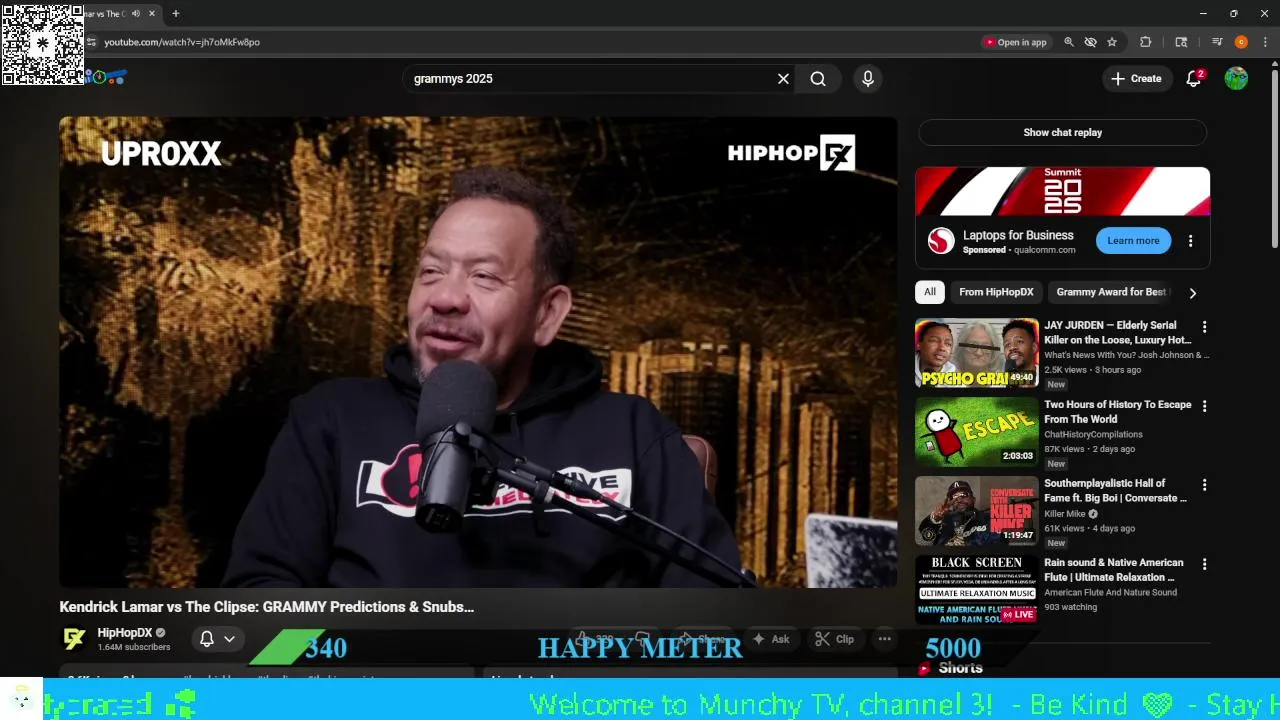Select the From HipHopDX chip
The height and width of the screenshot is (720, 1280).
click(996, 292)
